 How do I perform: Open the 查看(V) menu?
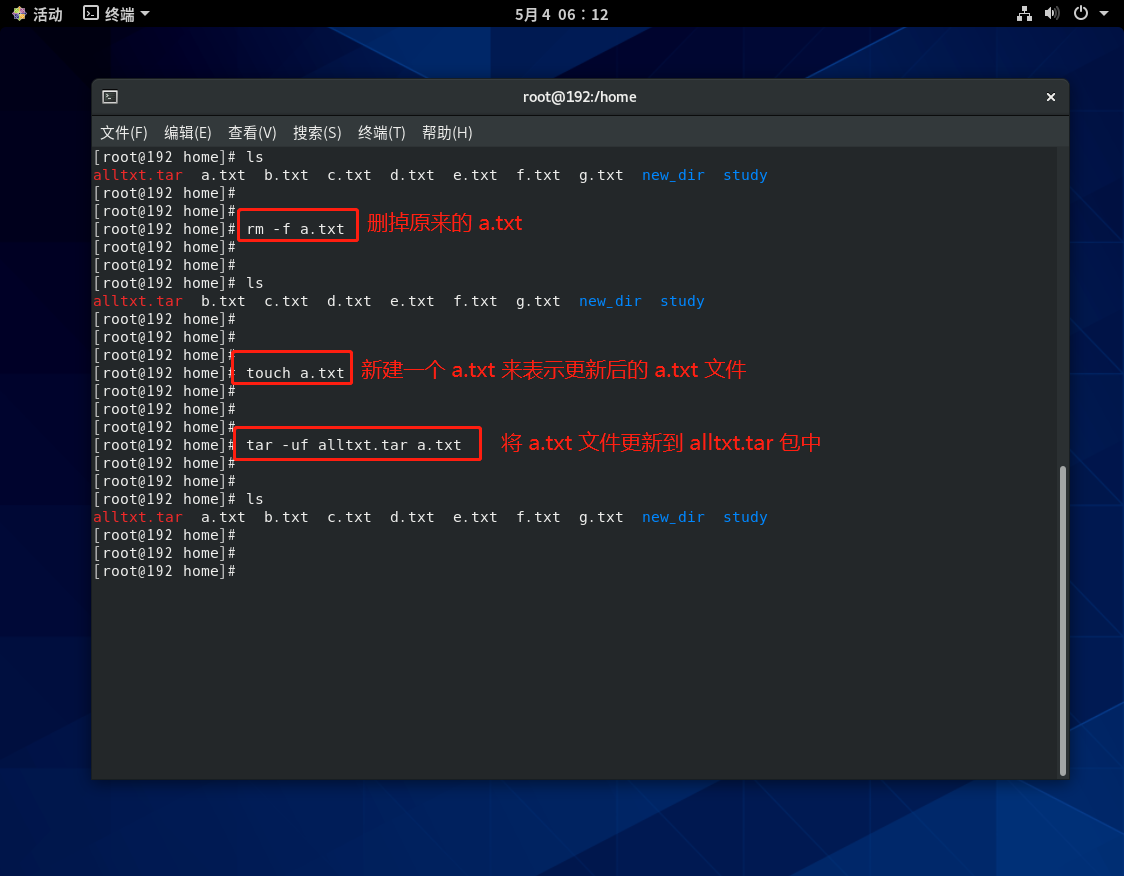[x=252, y=133]
